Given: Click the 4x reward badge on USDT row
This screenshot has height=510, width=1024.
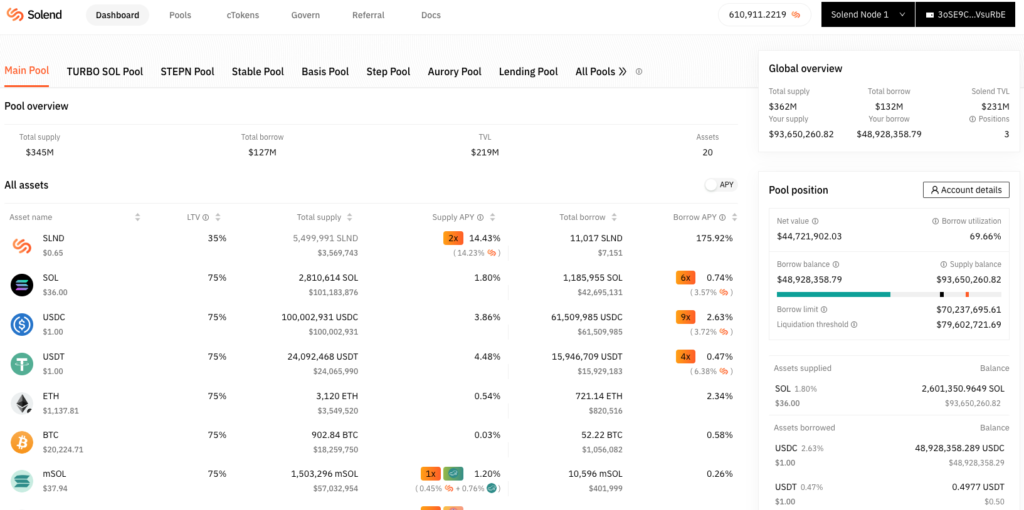Looking at the screenshot, I should pyautogui.click(x=686, y=357).
